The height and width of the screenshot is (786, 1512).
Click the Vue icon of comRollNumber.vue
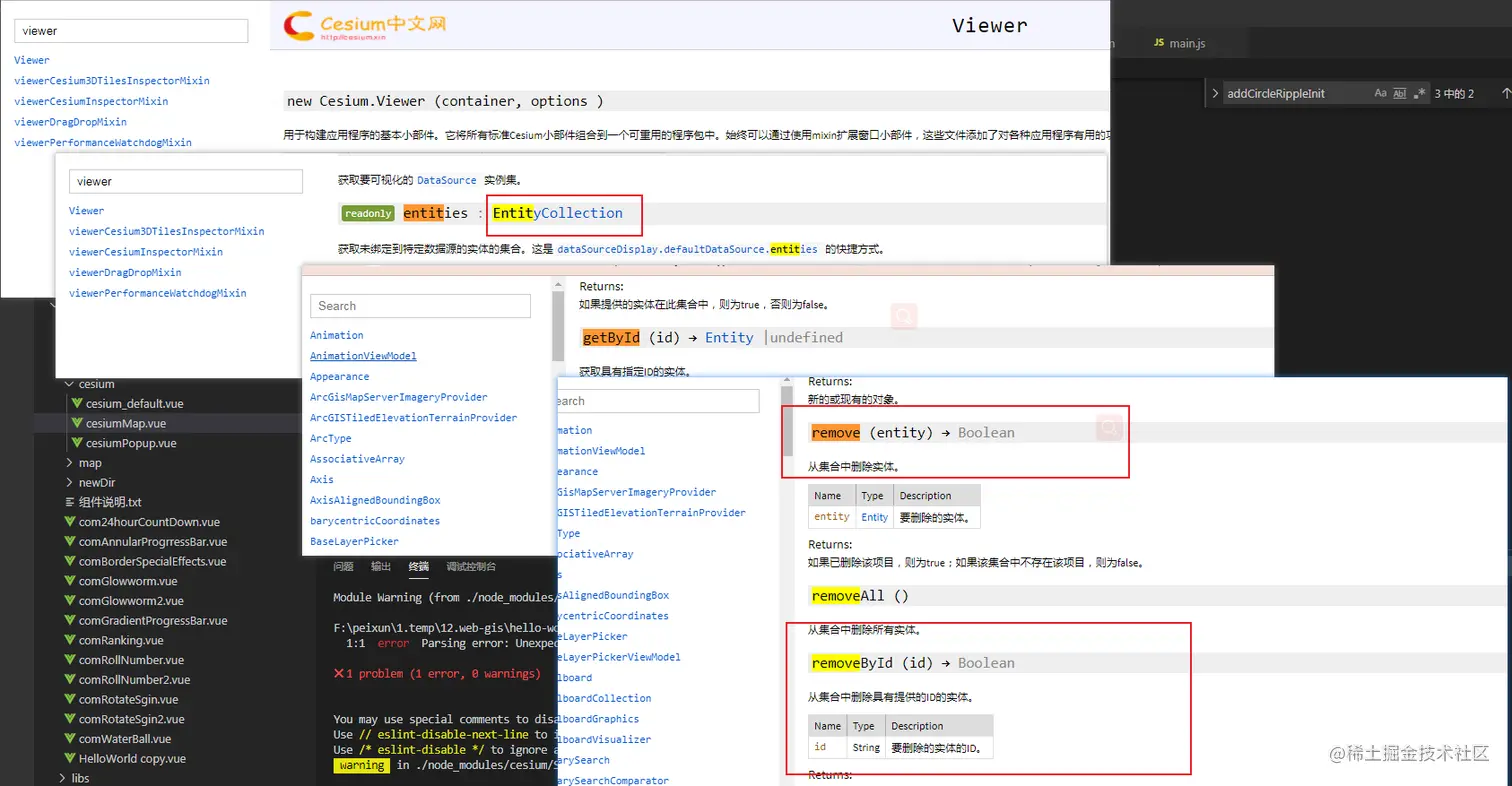pos(69,660)
